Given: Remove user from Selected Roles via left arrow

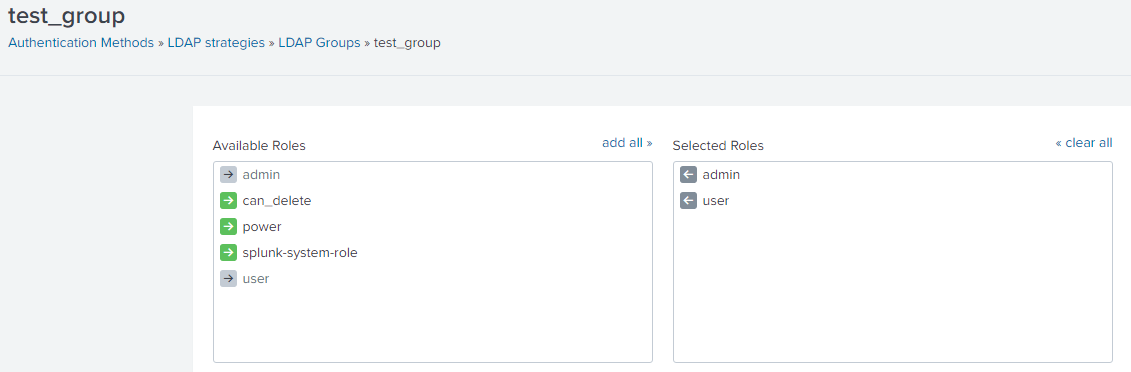Looking at the screenshot, I should (x=688, y=200).
